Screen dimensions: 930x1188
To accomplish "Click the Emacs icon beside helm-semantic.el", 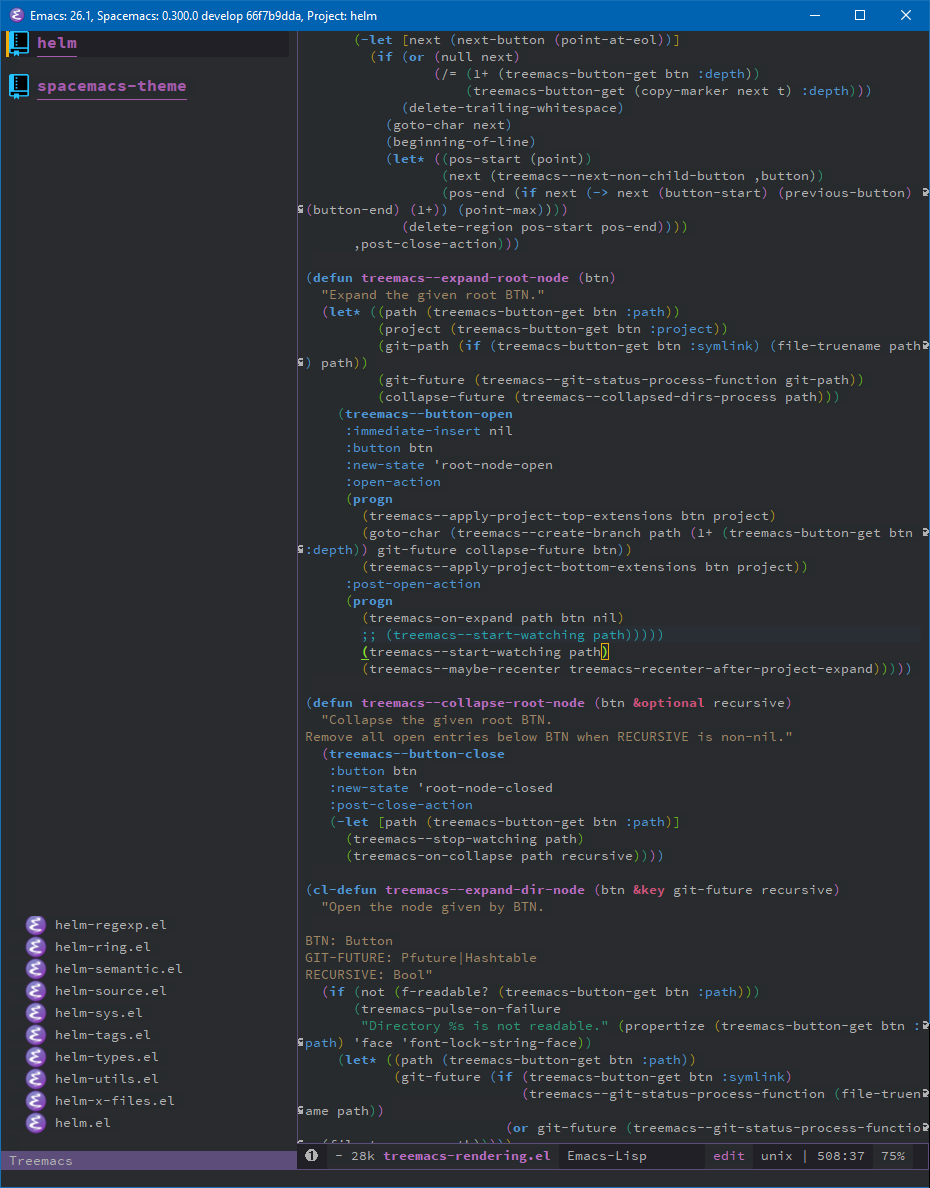I will [36, 969].
